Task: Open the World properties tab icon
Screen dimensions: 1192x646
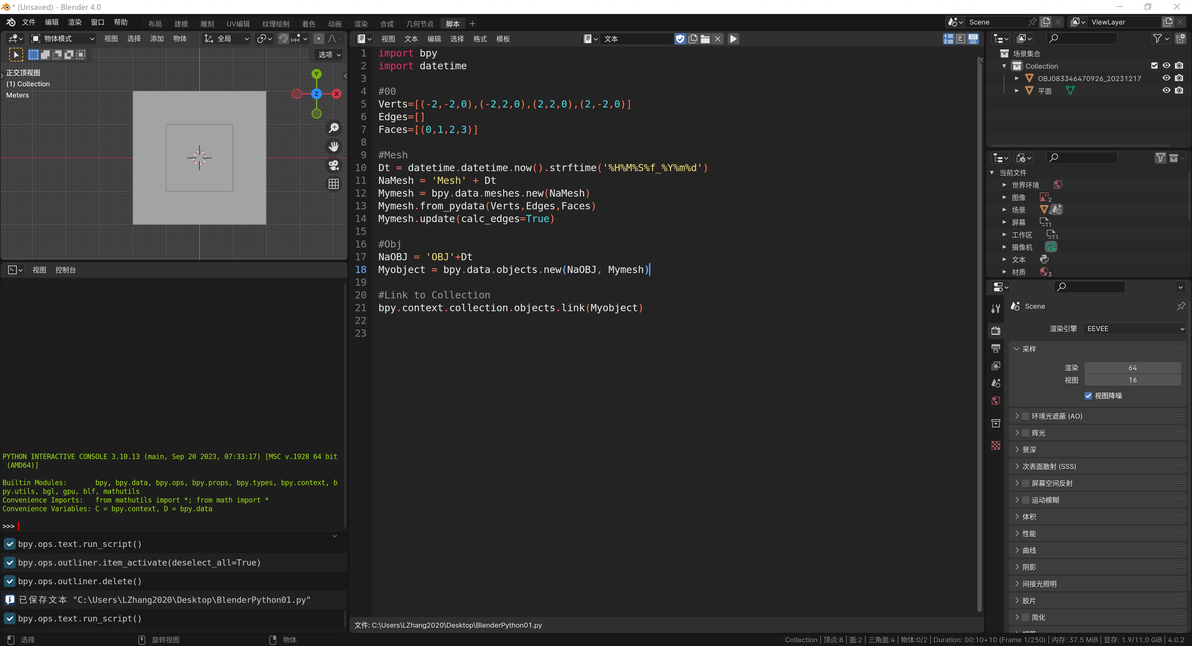Action: [x=996, y=401]
